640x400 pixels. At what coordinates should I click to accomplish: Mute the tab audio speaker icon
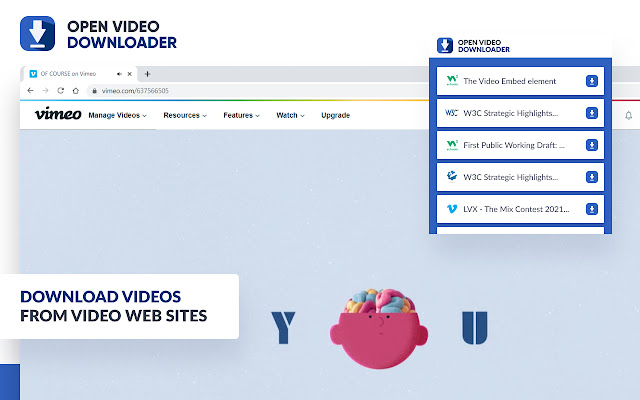tap(119, 74)
